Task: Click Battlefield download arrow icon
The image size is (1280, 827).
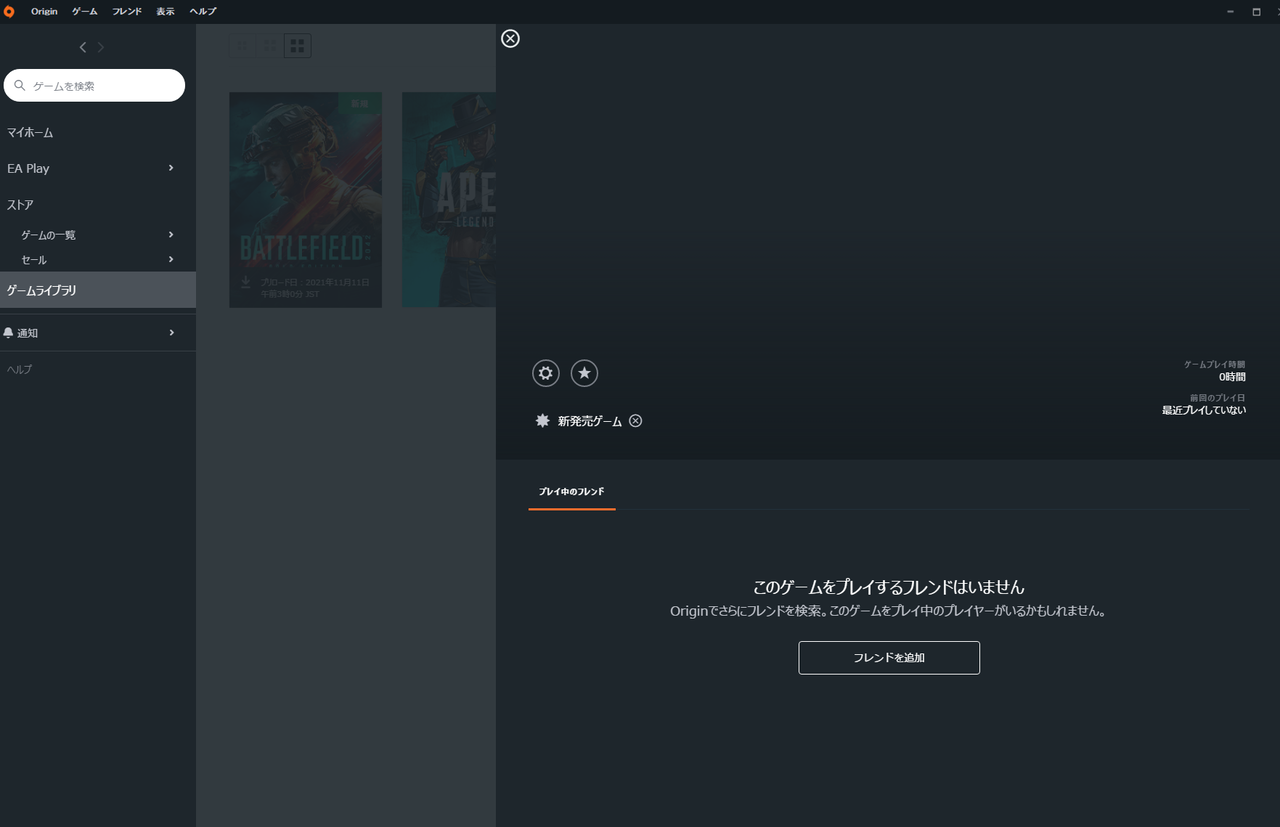Action: tap(246, 283)
